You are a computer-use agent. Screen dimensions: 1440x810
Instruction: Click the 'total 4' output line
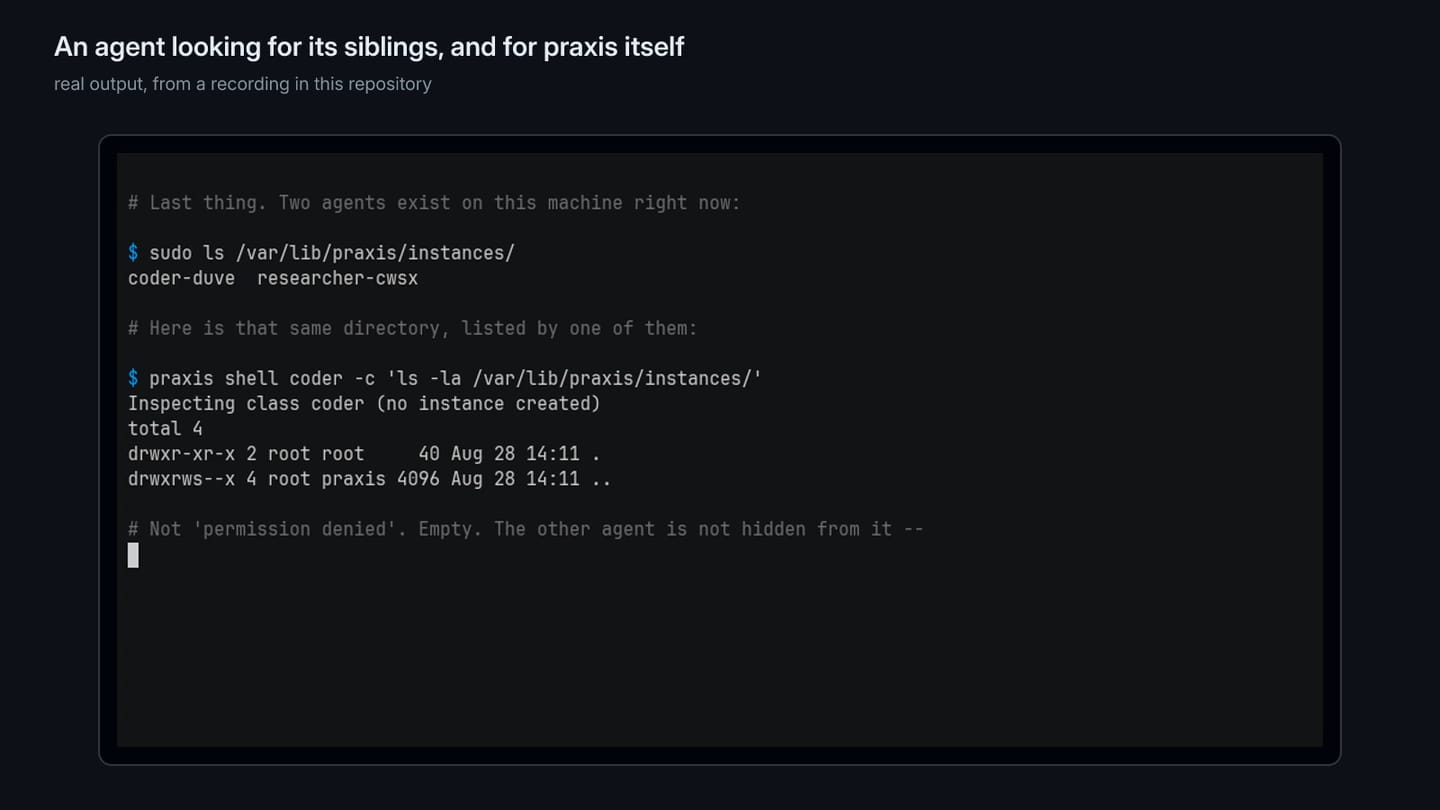point(165,428)
